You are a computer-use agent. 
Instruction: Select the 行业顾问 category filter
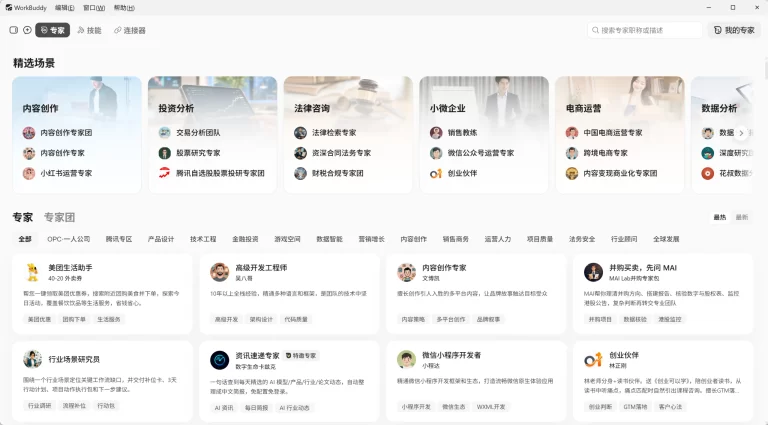[x=624, y=239]
